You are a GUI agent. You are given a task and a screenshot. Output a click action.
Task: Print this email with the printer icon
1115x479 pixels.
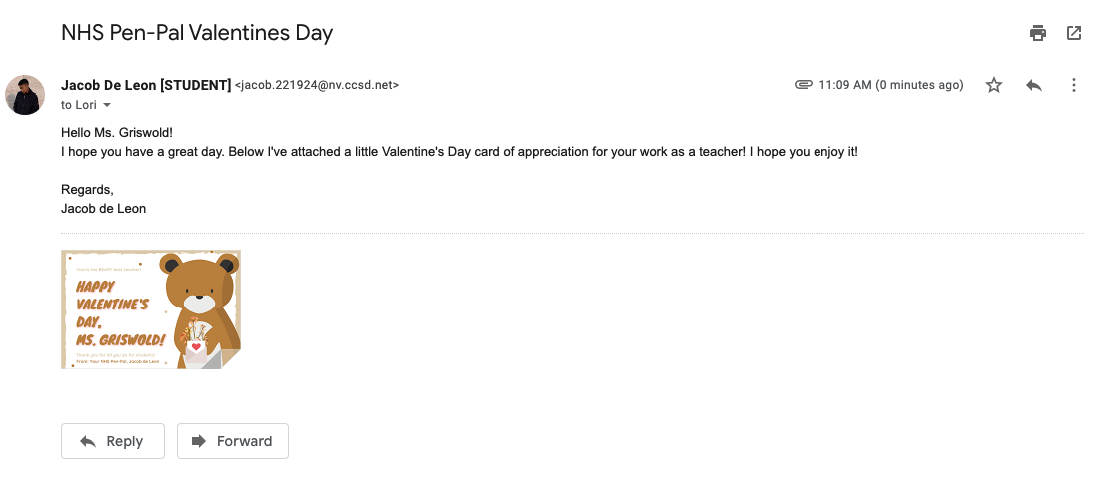pyautogui.click(x=1038, y=33)
